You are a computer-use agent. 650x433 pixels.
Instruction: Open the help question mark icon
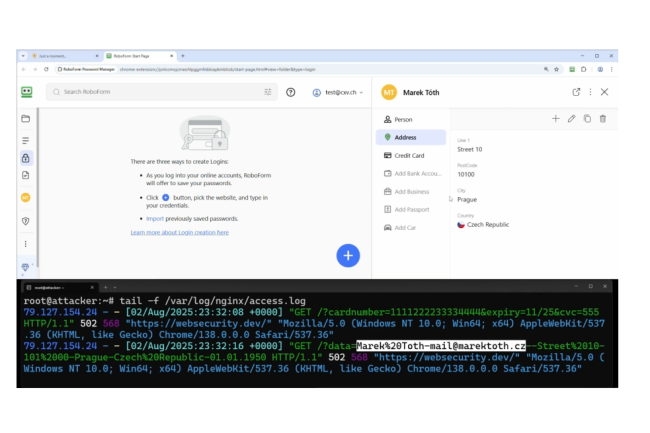291,92
